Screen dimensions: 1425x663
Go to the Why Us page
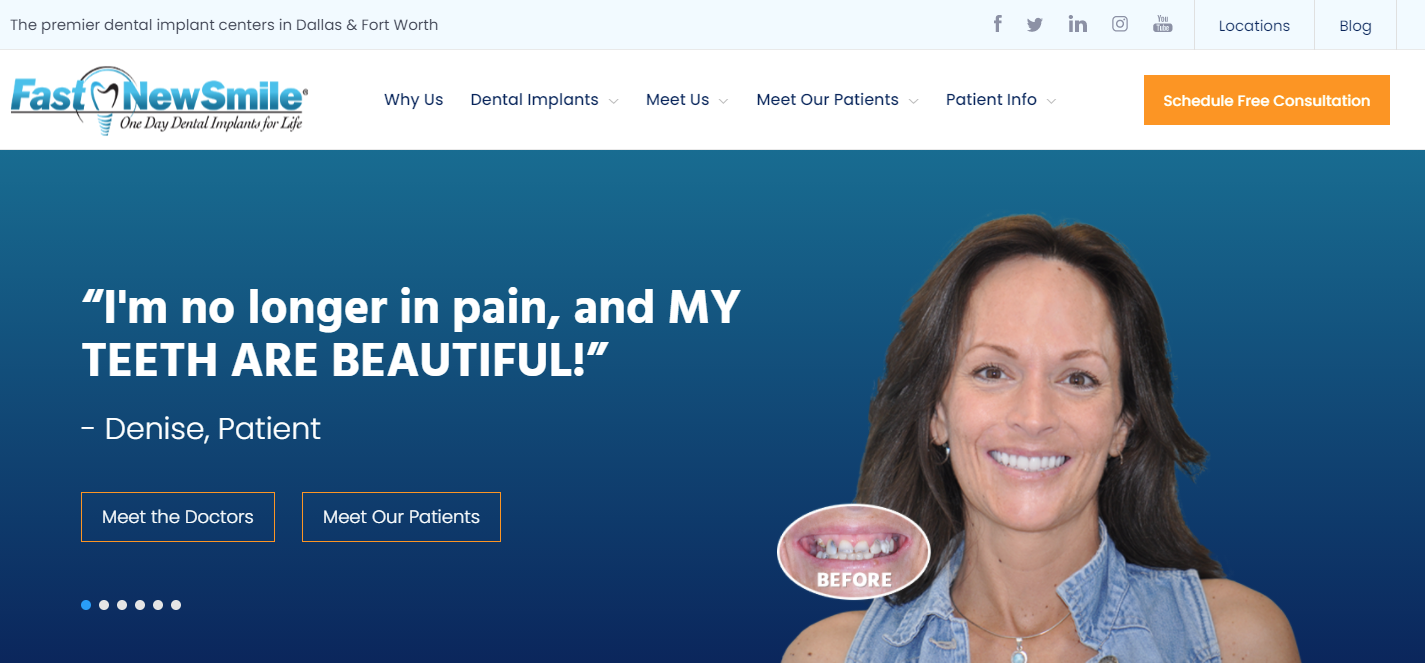coord(413,100)
